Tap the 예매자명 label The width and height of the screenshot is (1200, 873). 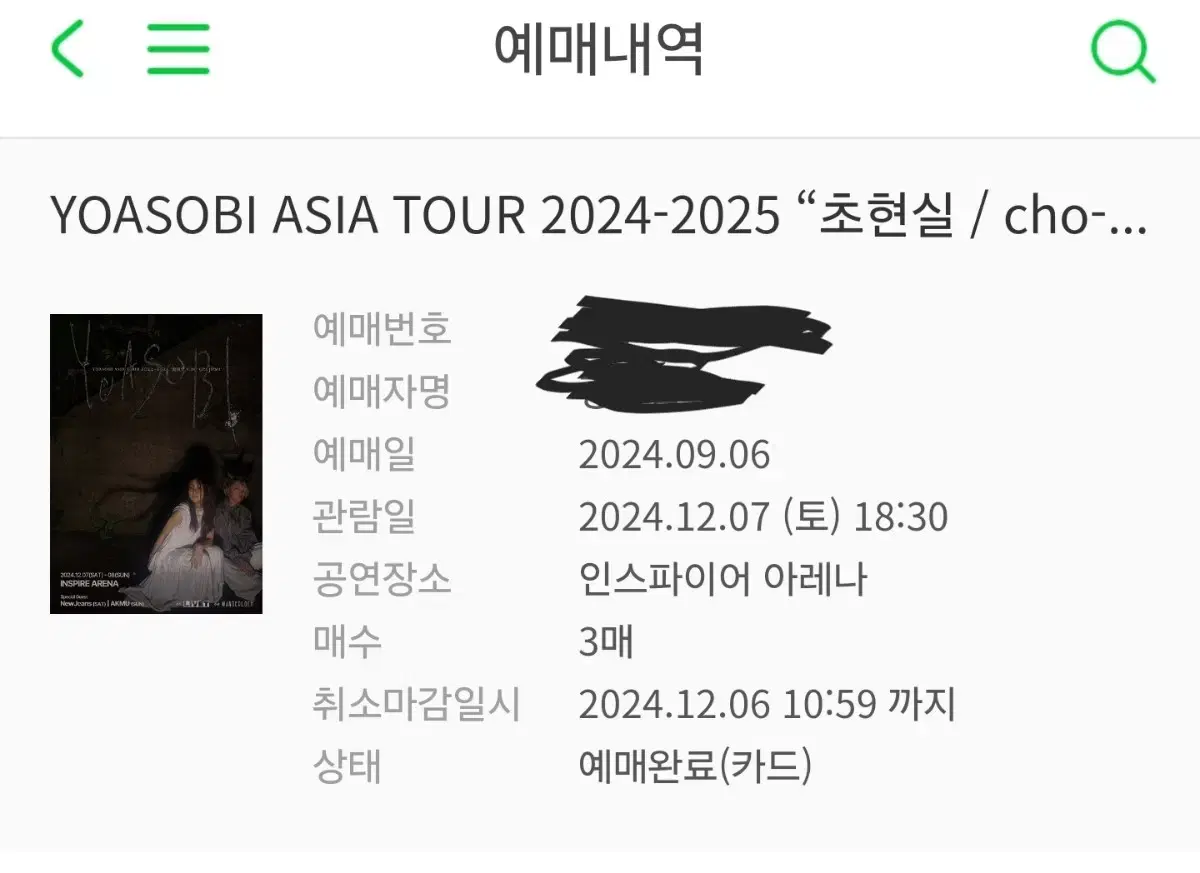(382, 391)
